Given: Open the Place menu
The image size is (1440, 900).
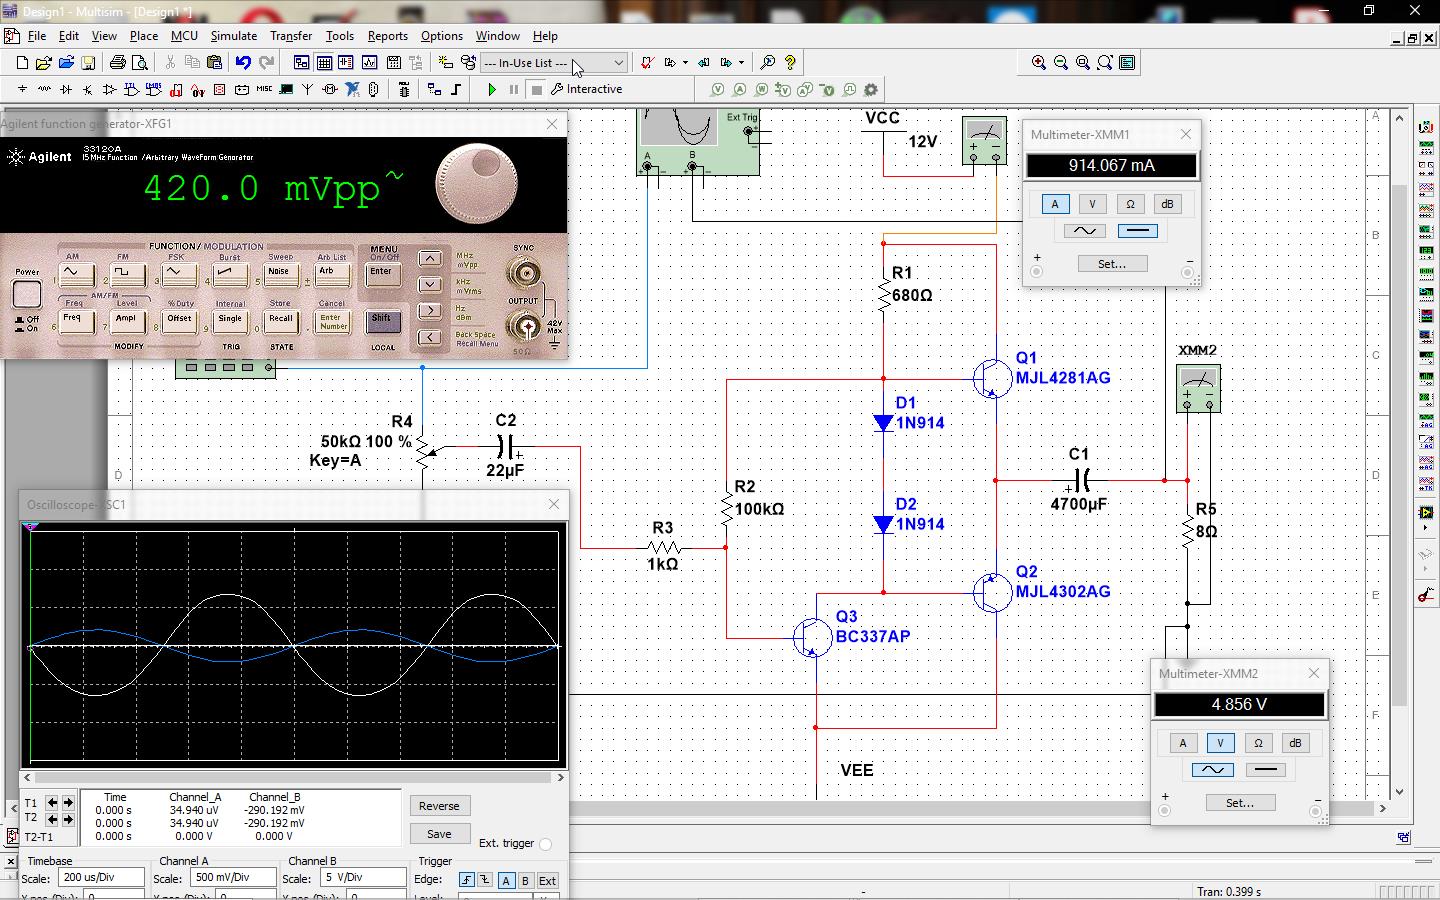Looking at the screenshot, I should [144, 36].
